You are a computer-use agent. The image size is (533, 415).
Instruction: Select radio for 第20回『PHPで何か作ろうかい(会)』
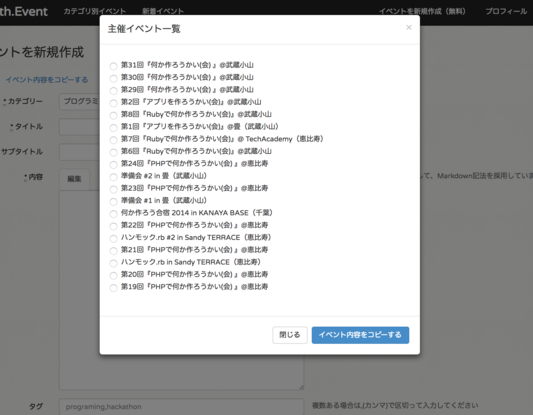(x=113, y=275)
